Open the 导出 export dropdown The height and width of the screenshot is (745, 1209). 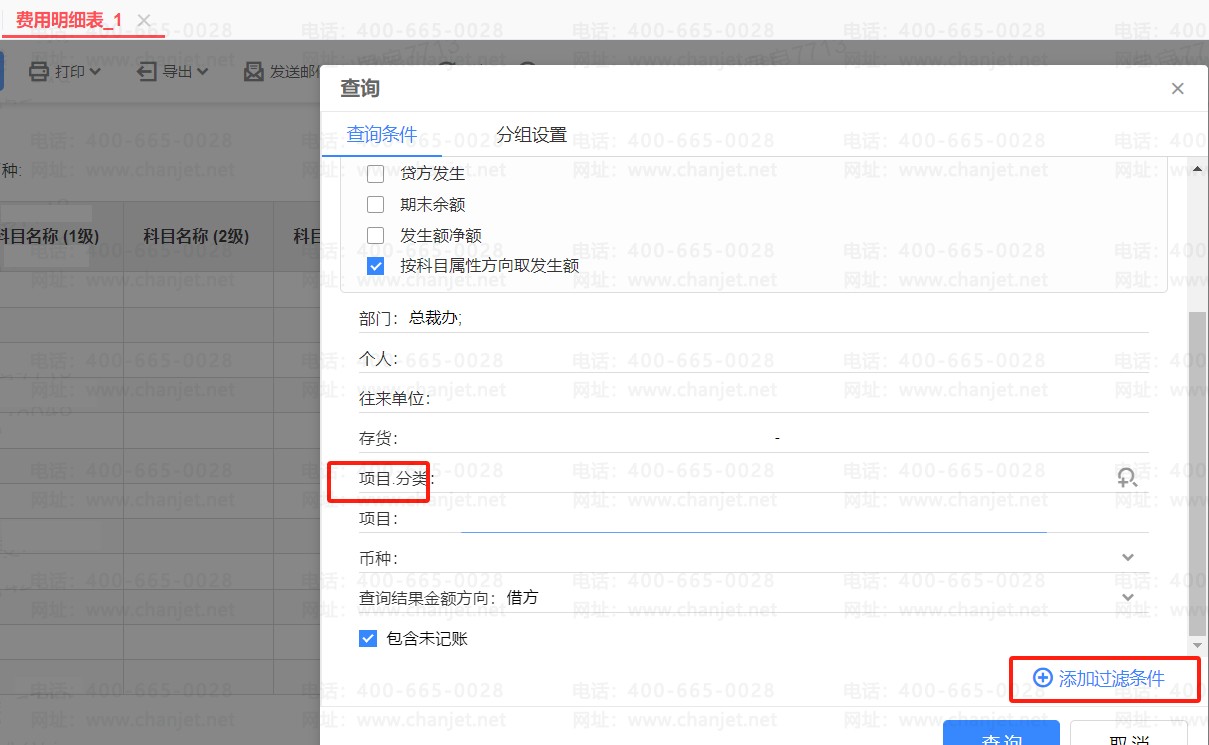click(x=173, y=72)
